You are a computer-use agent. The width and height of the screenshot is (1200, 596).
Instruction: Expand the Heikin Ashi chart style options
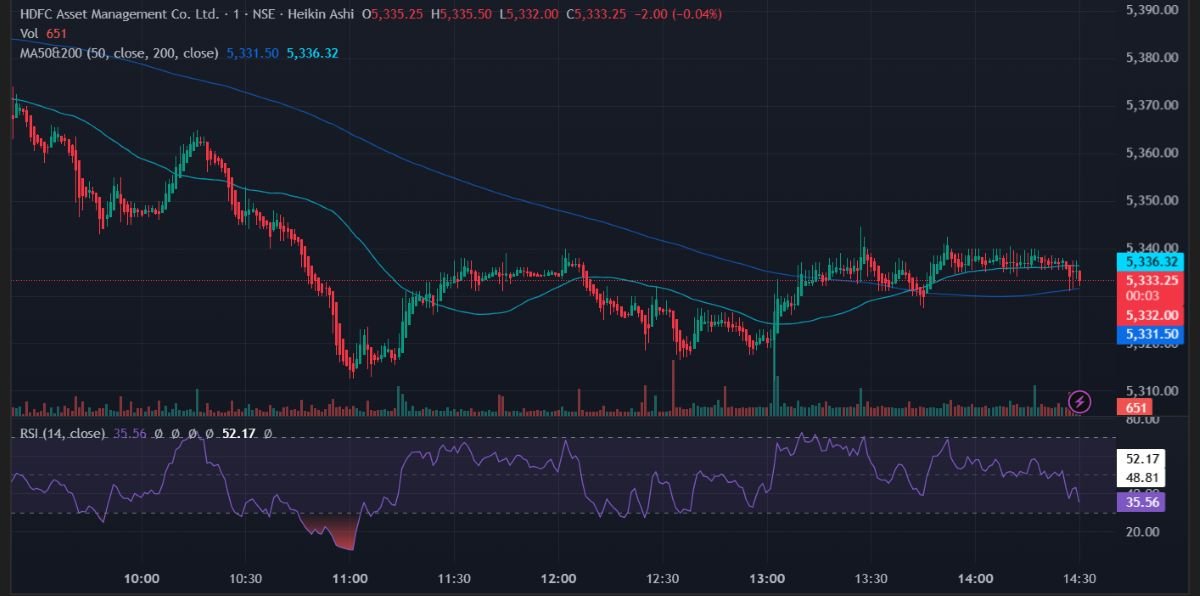(x=320, y=13)
